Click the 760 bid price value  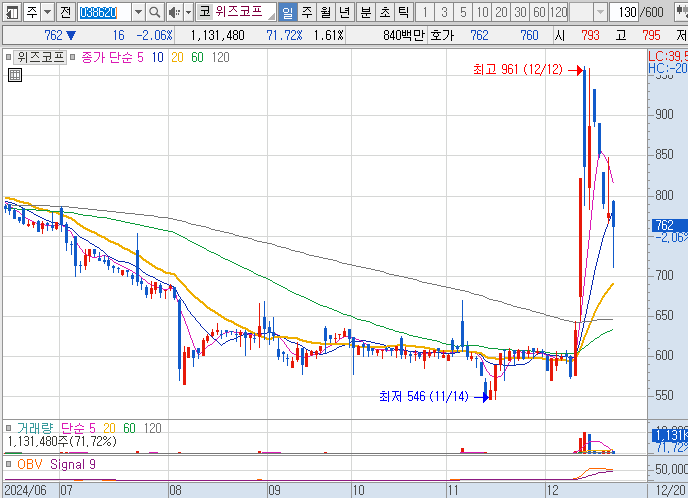click(x=529, y=36)
